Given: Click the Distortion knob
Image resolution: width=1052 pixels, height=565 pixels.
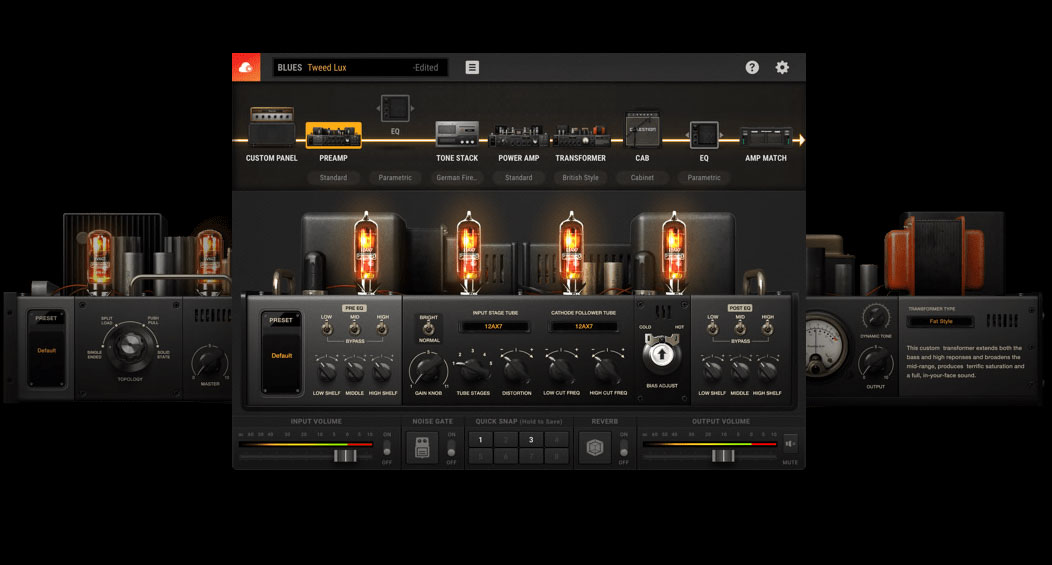Looking at the screenshot, I should point(516,369).
